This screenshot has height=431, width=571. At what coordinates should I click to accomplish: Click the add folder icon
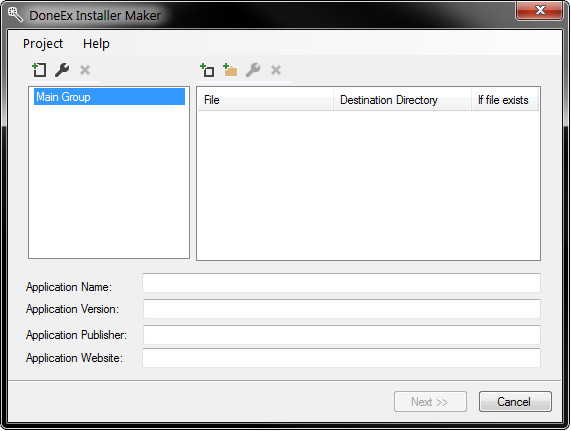230,70
